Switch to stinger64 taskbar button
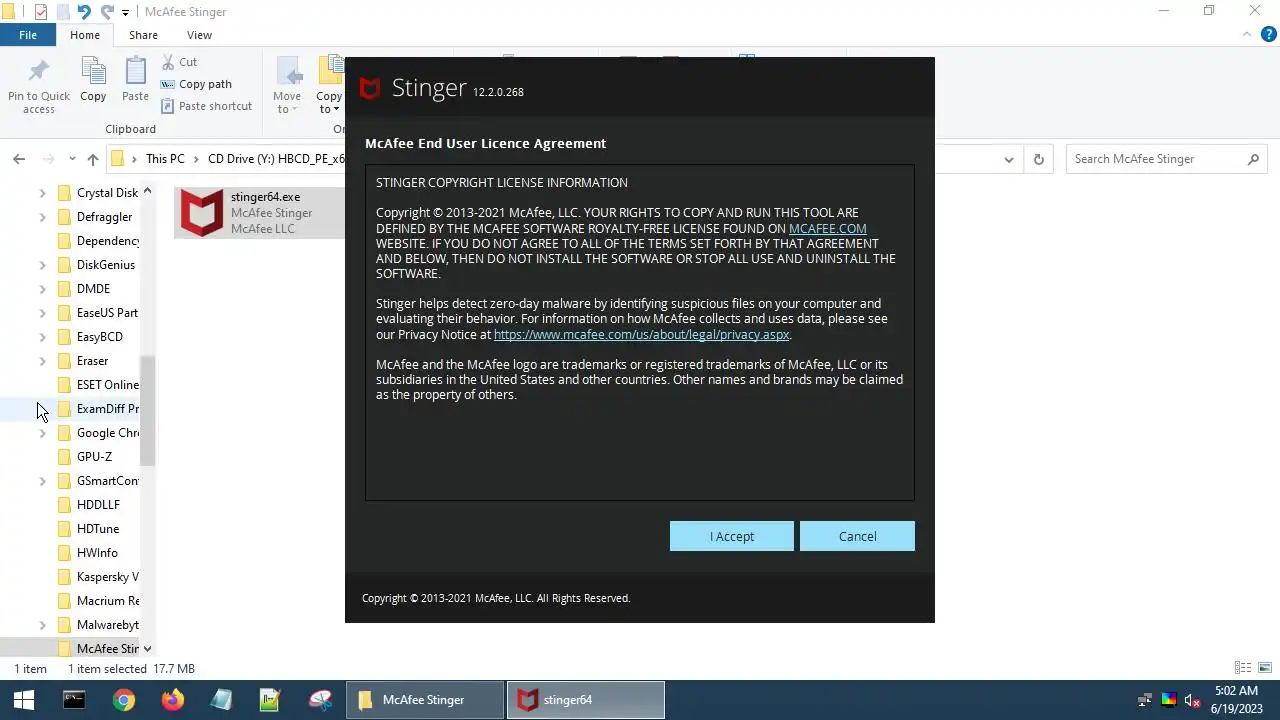The image size is (1280, 720). point(586,700)
